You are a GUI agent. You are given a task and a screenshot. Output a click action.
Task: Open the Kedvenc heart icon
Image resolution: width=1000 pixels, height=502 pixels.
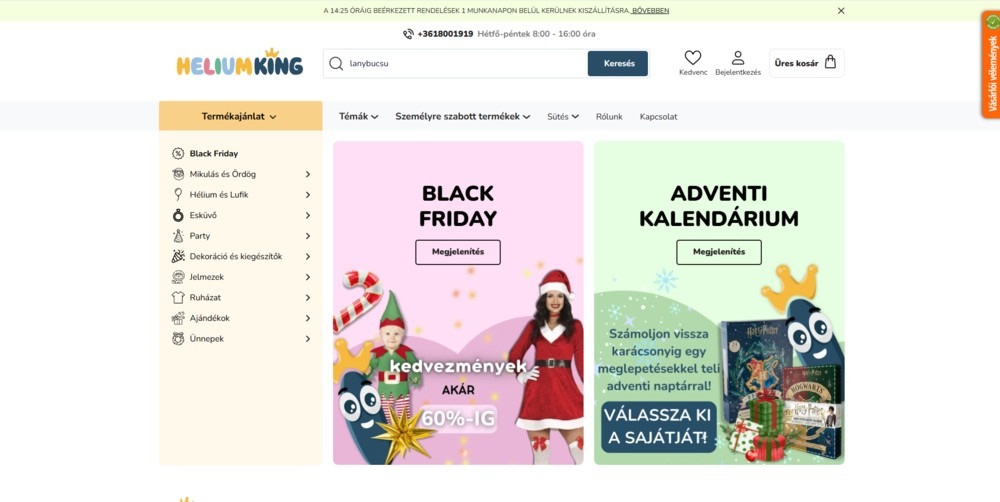693,57
